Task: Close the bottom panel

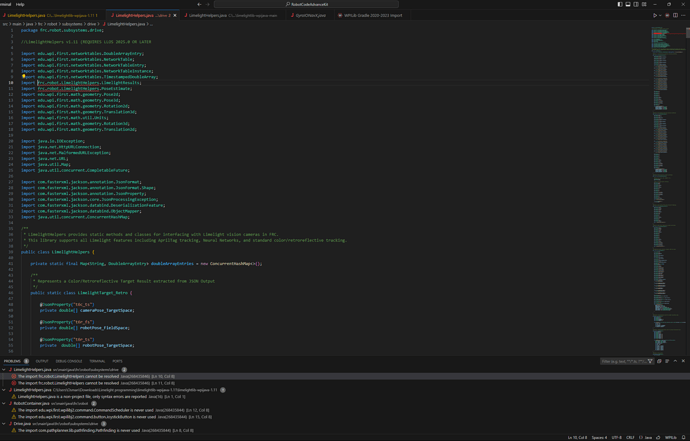Action: pyautogui.click(x=683, y=361)
